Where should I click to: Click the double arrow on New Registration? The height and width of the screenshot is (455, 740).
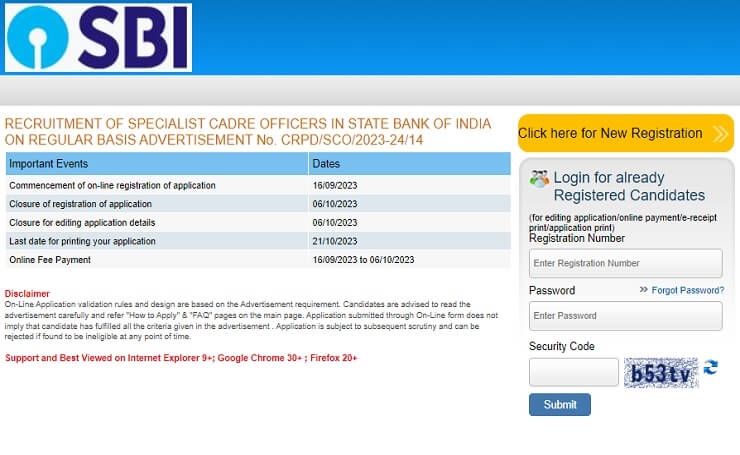tap(720, 134)
